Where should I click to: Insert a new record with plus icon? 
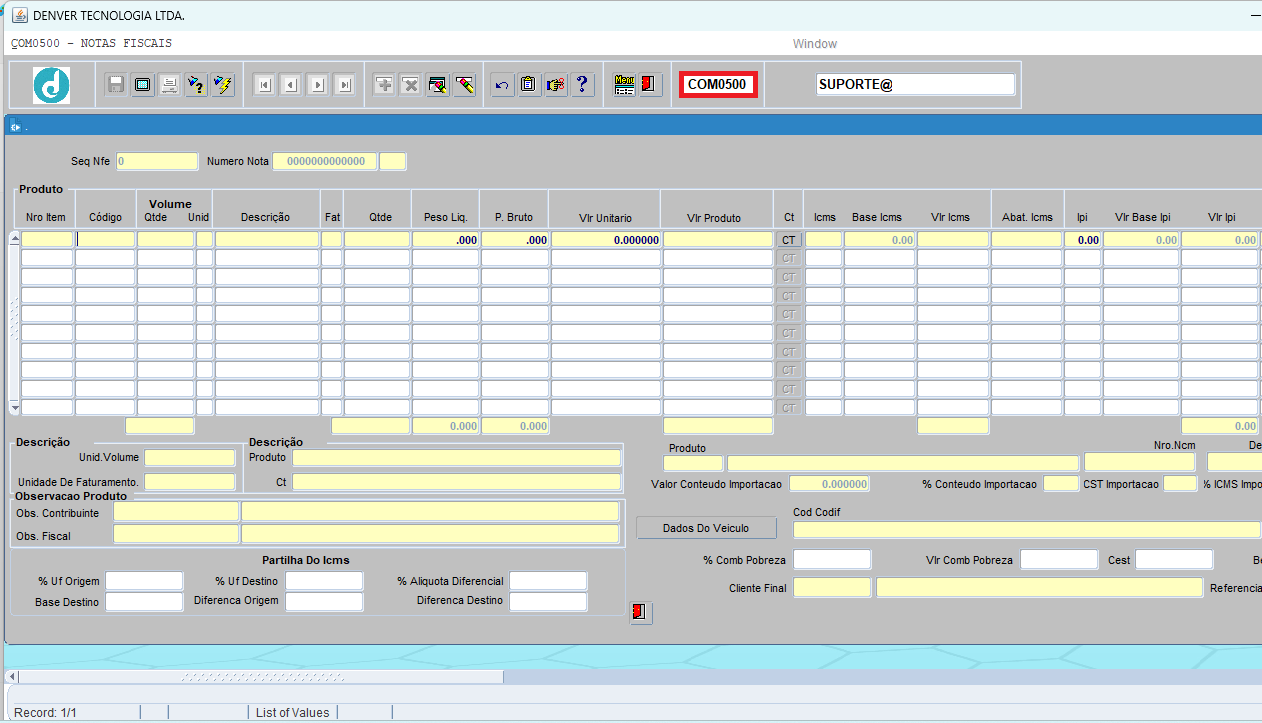384,85
